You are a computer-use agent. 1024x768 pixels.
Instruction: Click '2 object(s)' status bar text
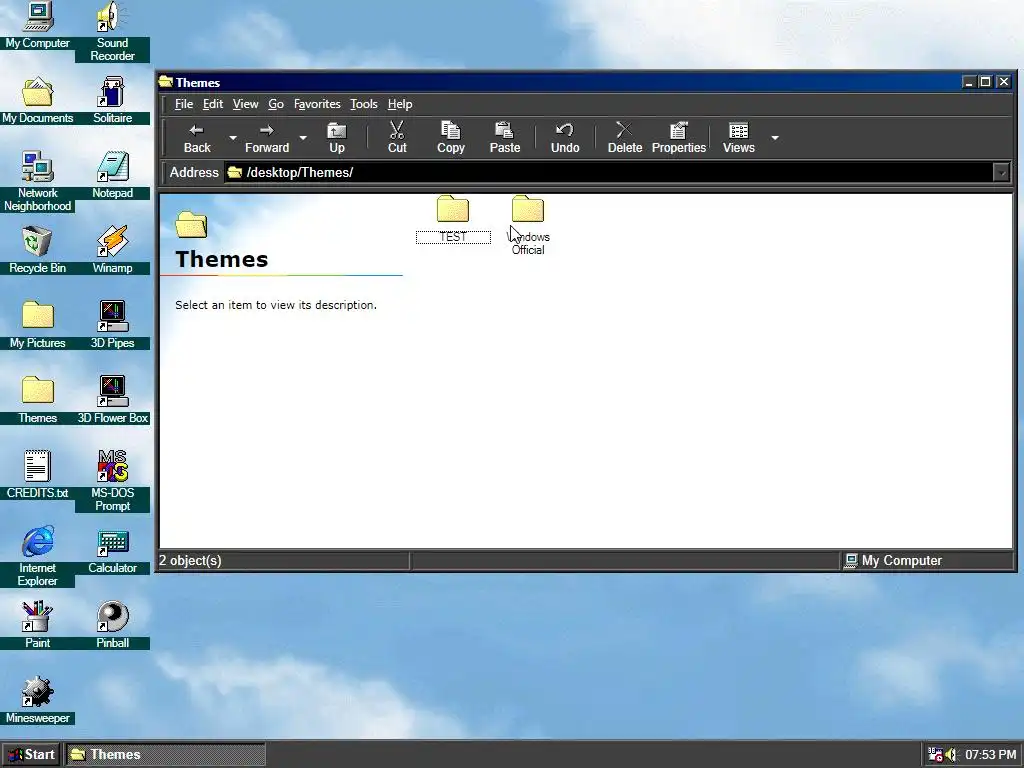click(x=190, y=560)
